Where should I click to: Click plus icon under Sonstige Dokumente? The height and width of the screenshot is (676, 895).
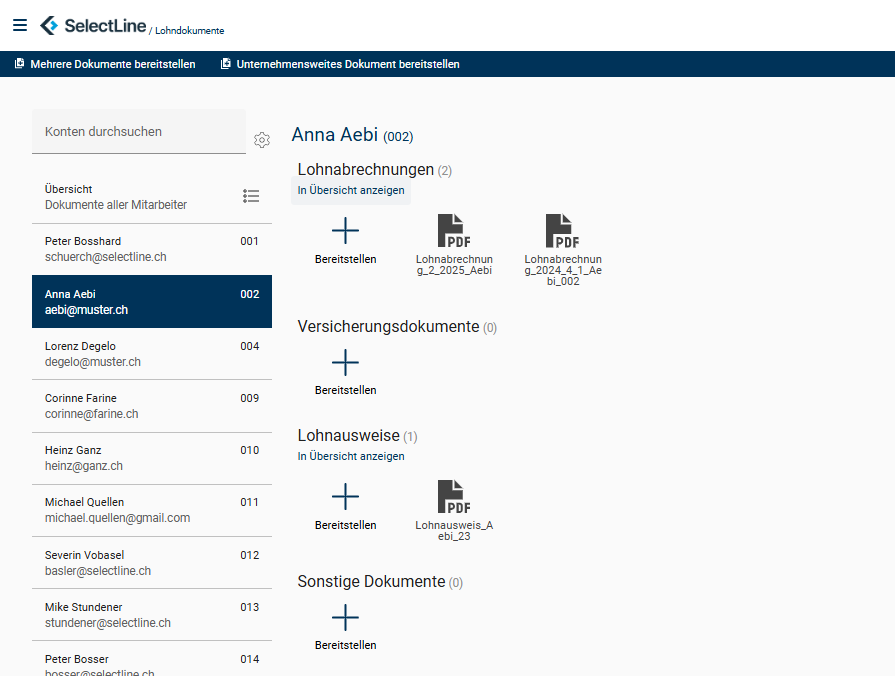click(345, 617)
